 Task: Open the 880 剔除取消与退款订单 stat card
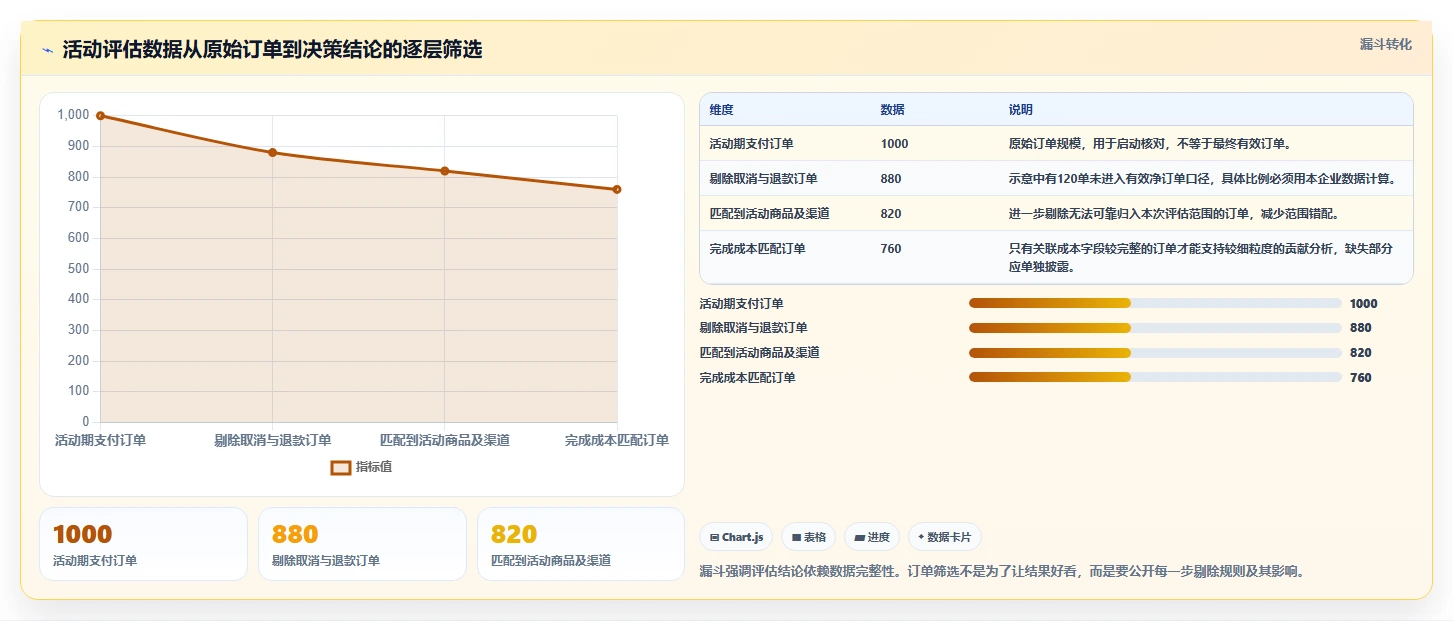tap(362, 544)
